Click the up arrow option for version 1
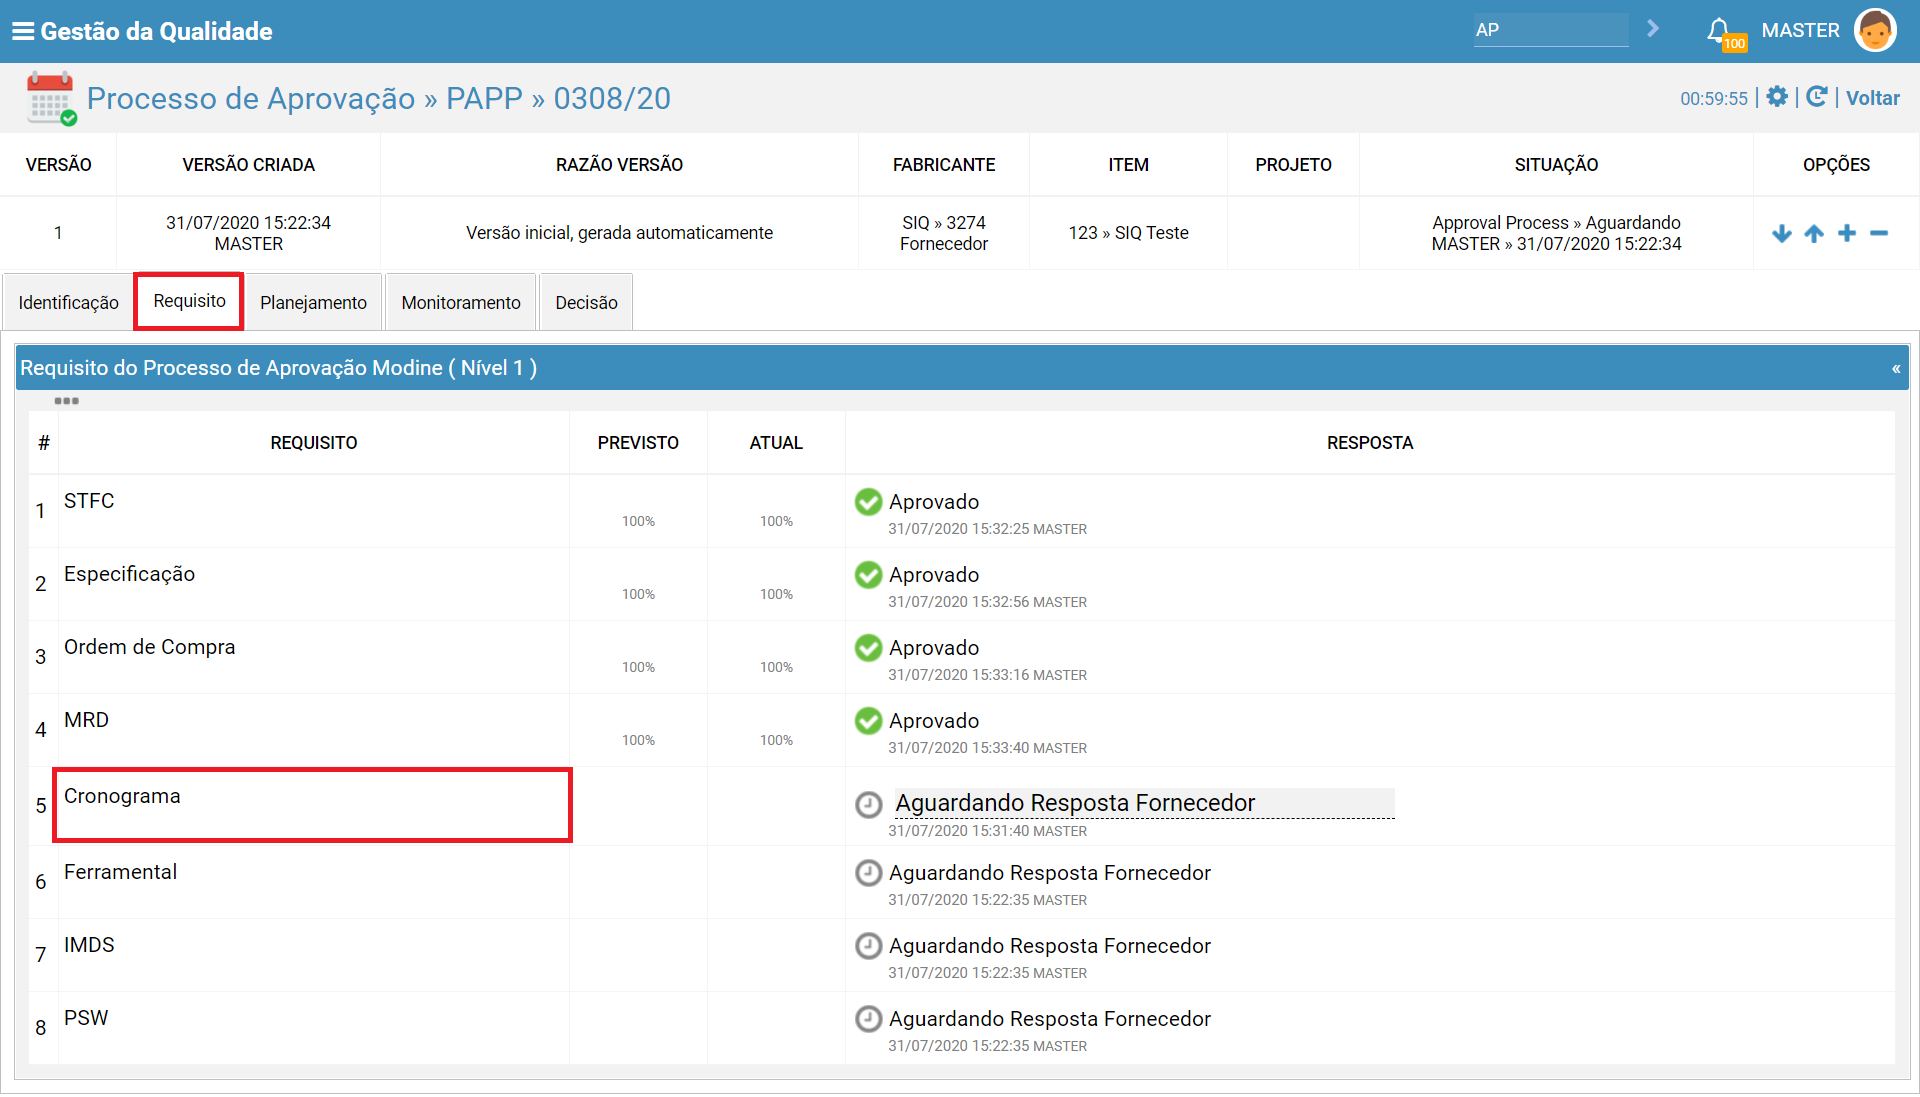 click(x=1814, y=234)
